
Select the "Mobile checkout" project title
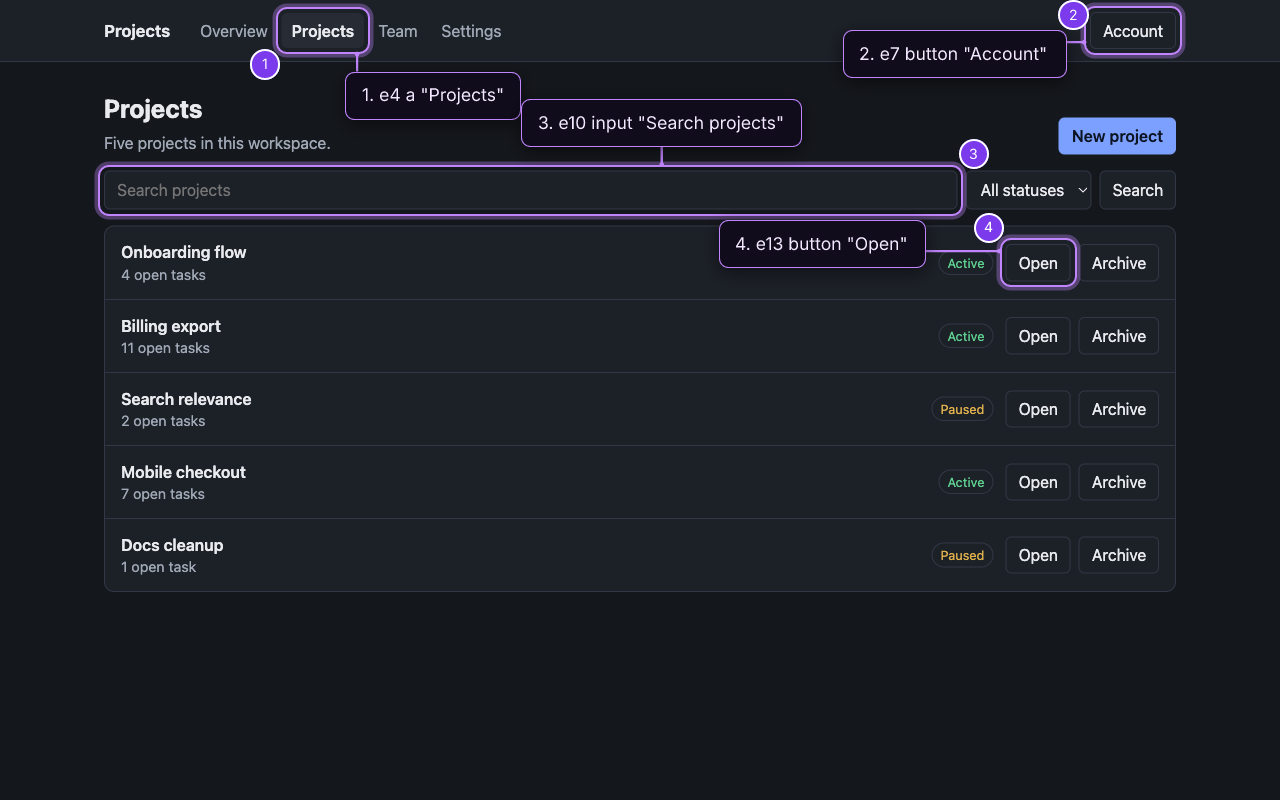[183, 472]
